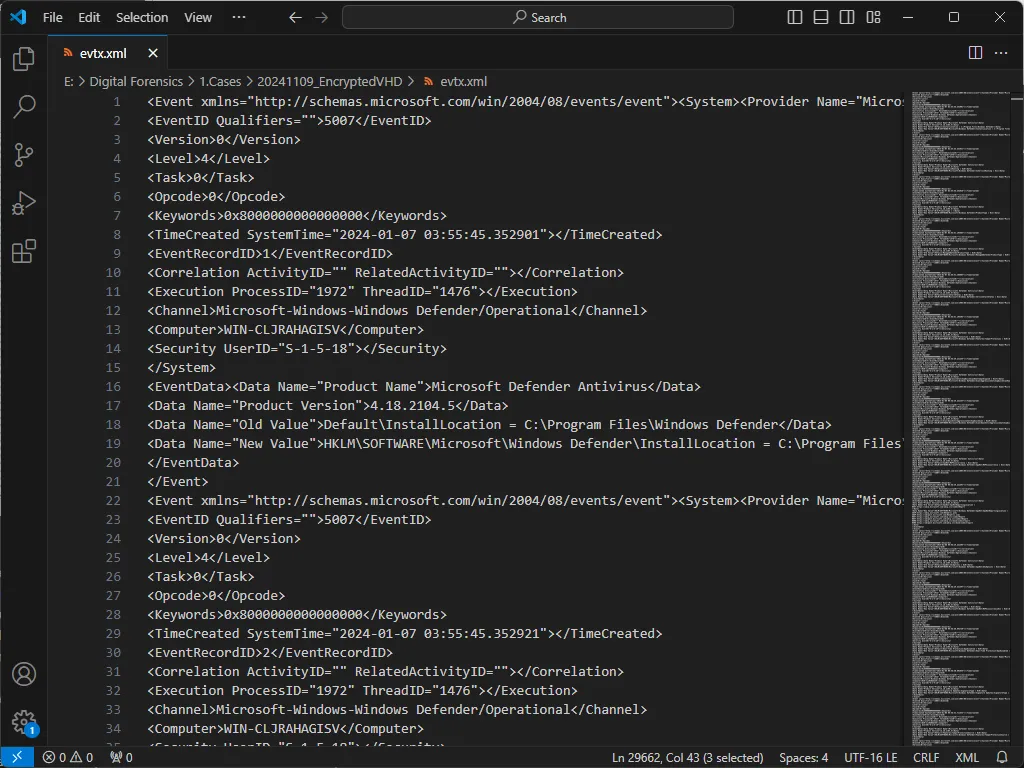Expand the editor More Actions ellipsis
This screenshot has height=768, width=1024.
tap(1001, 53)
